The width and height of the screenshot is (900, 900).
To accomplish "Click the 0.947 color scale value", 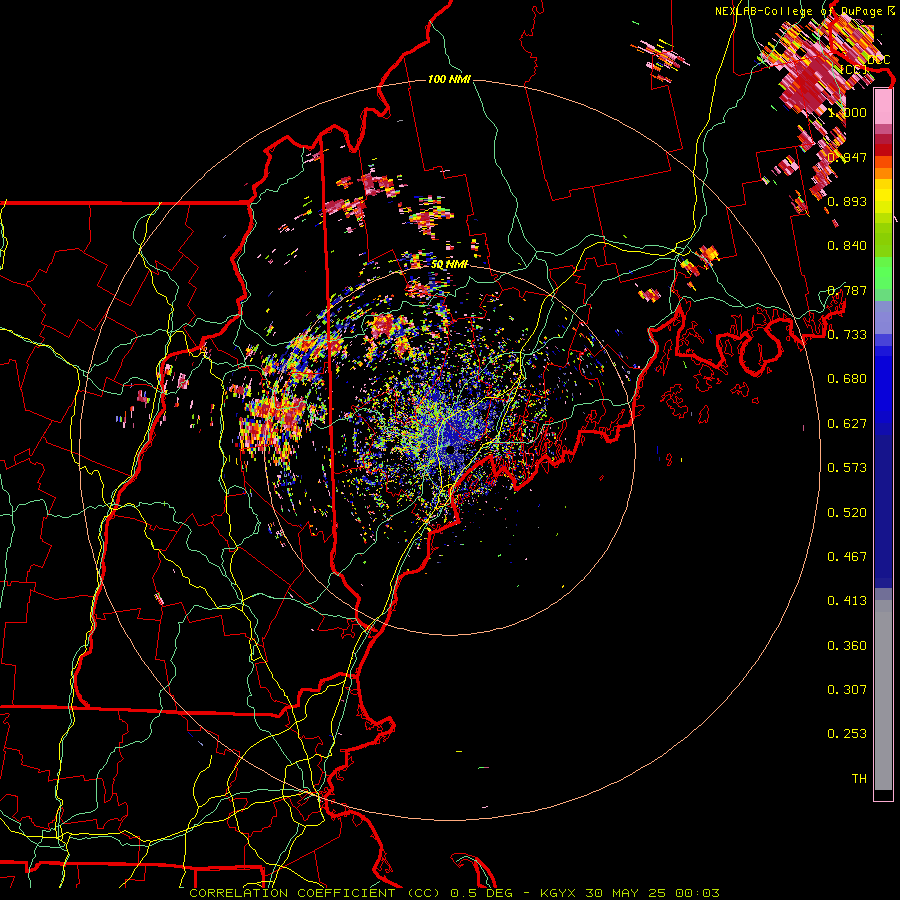I will click(x=847, y=157).
